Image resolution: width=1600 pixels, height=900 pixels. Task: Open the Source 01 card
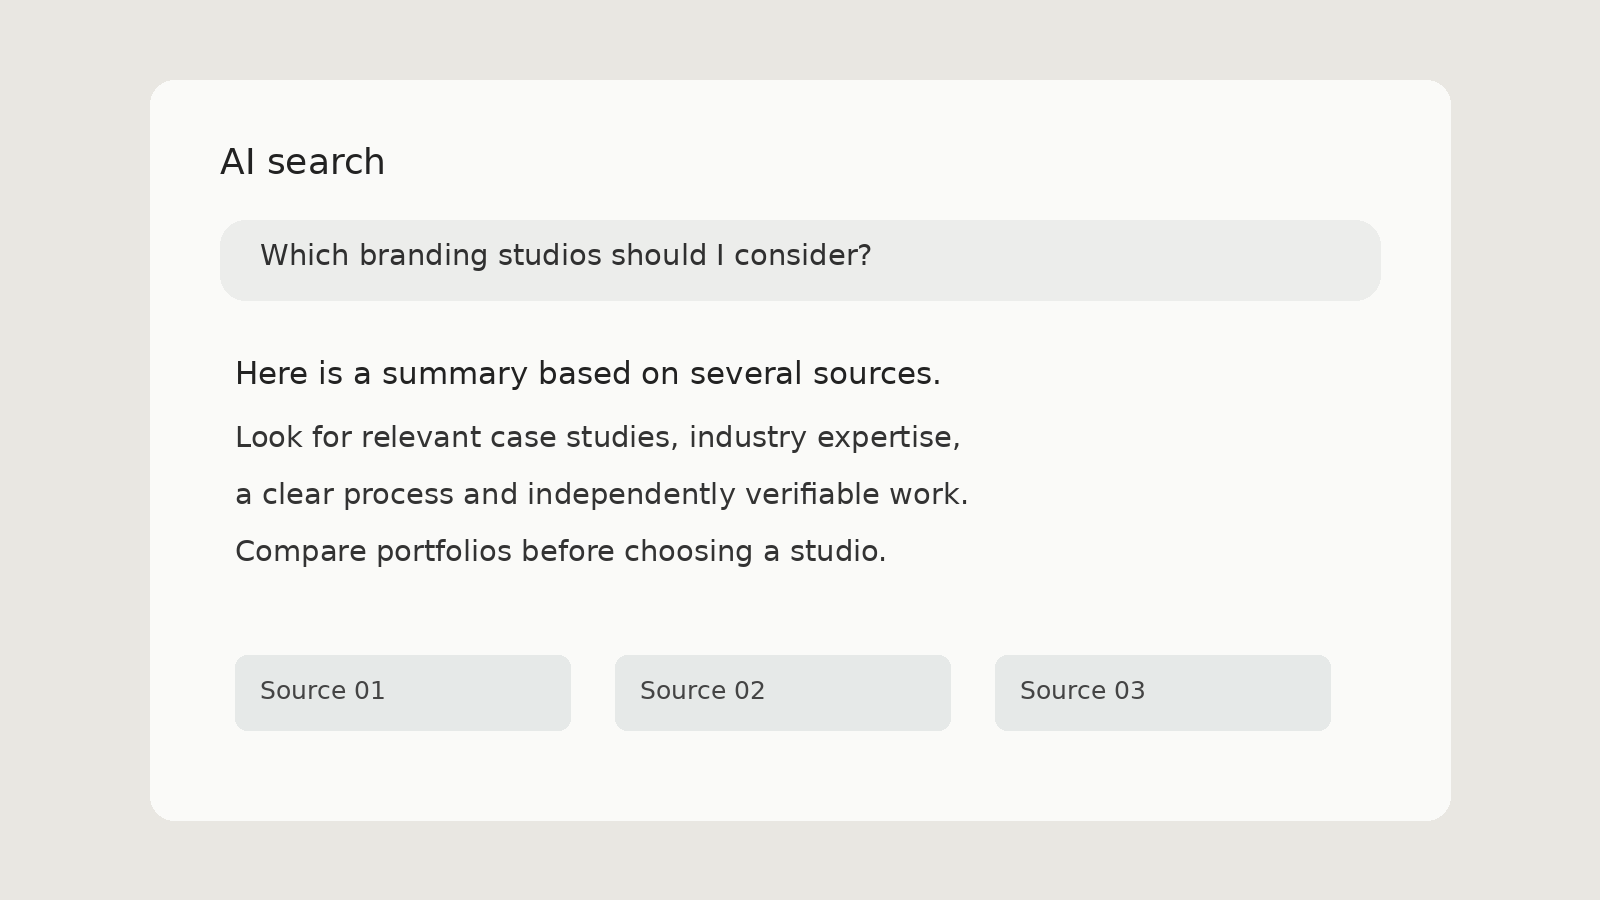(x=403, y=693)
